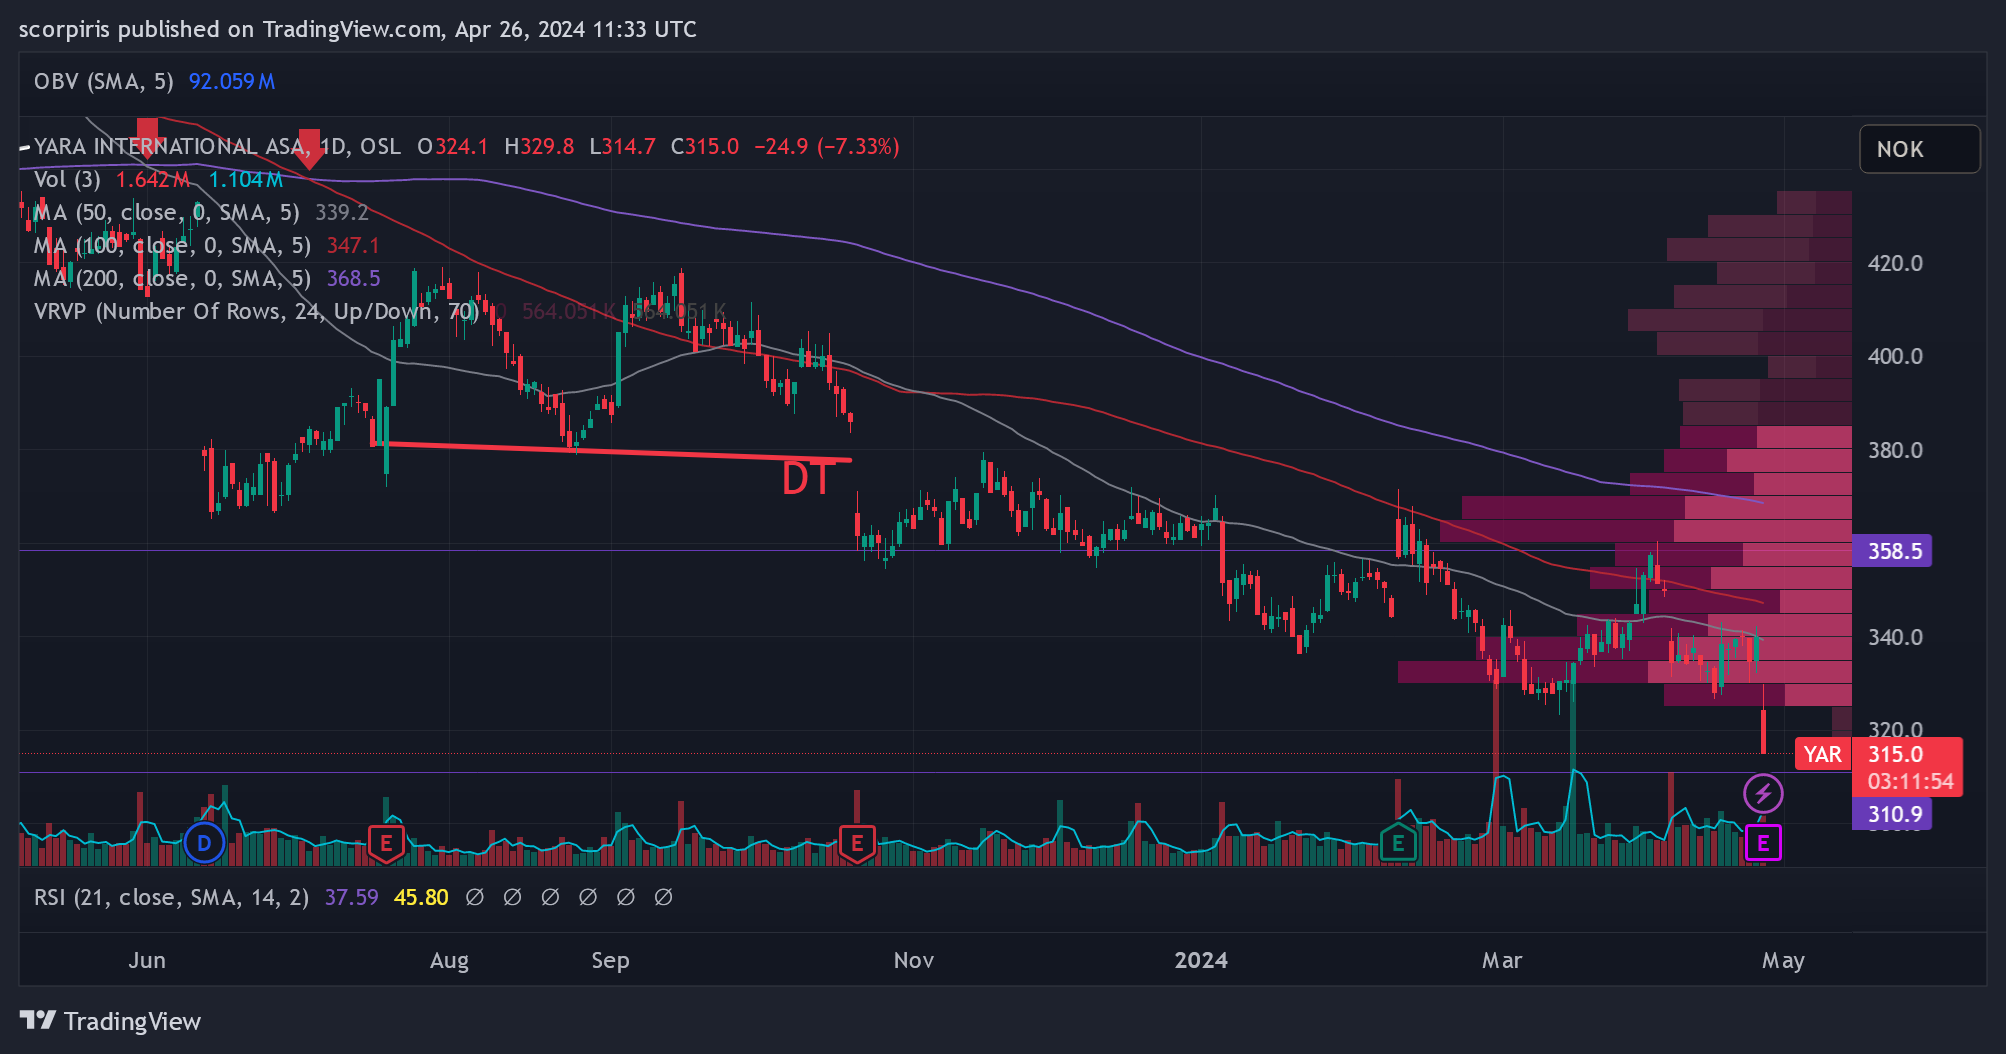2006x1054 pixels.
Task: Click the -24.9 (-7.33%) change value
Action: coord(826,146)
